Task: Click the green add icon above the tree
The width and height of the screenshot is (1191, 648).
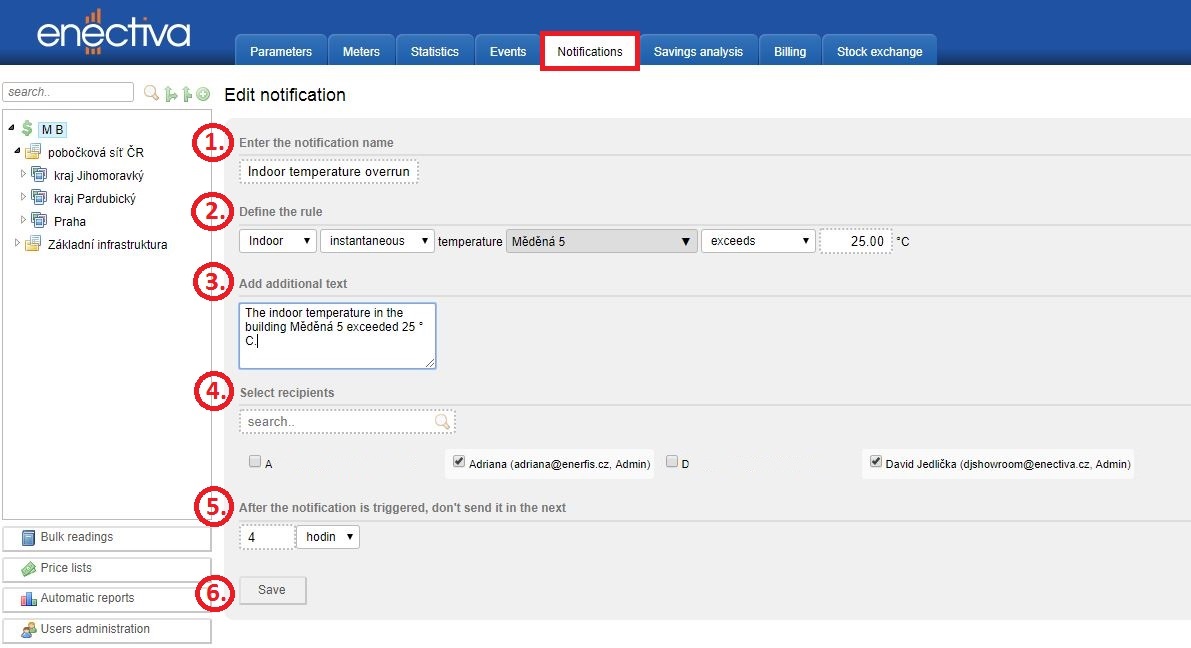Action: click(203, 94)
